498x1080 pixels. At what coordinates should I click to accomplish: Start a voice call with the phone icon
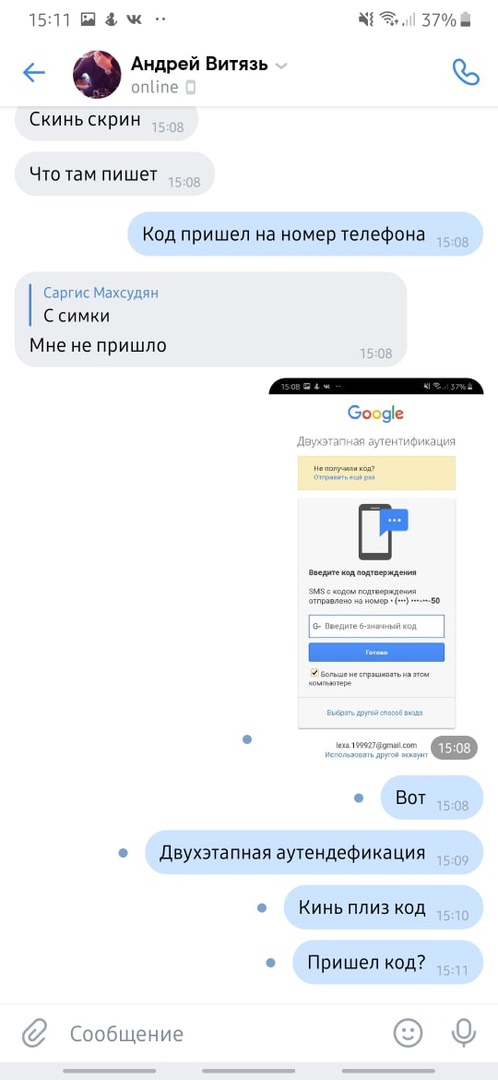point(466,72)
